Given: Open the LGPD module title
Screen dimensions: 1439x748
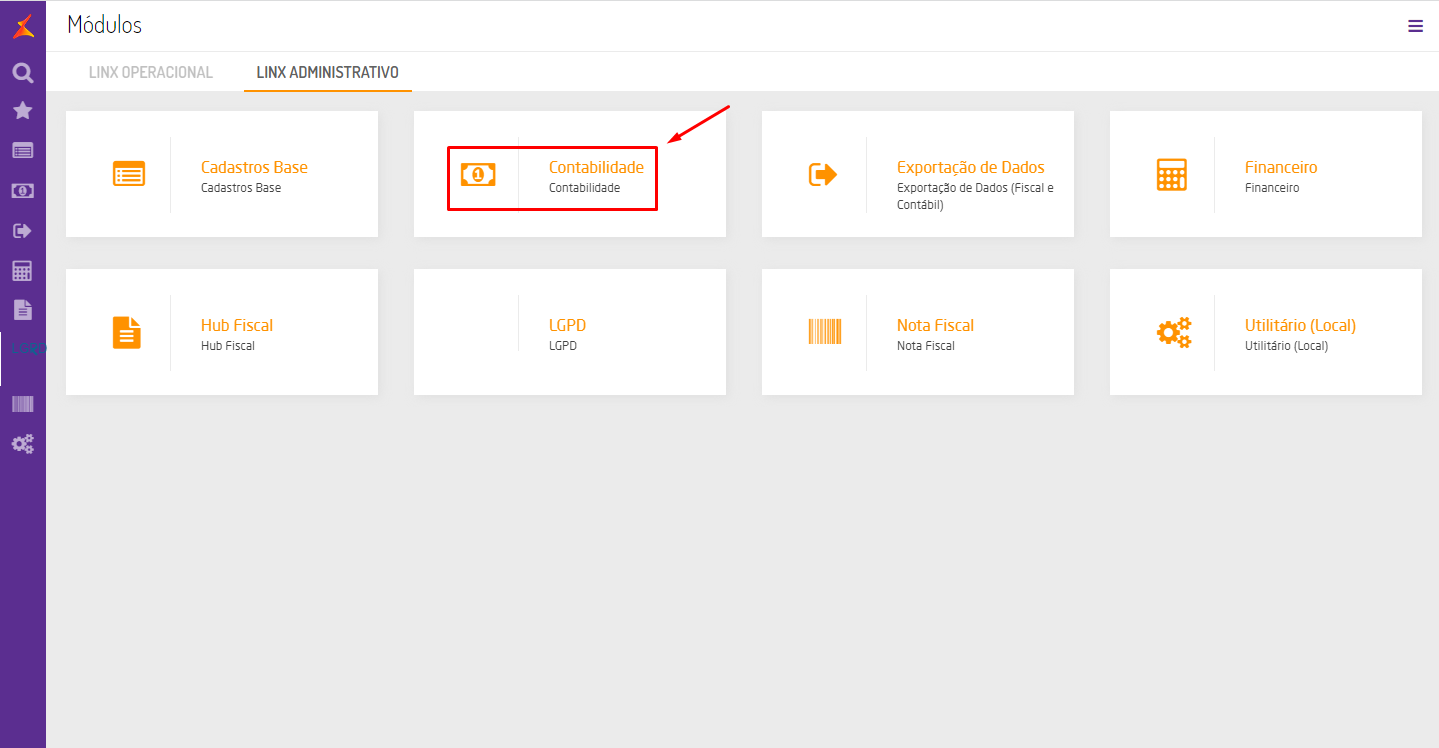Looking at the screenshot, I should pos(567,325).
